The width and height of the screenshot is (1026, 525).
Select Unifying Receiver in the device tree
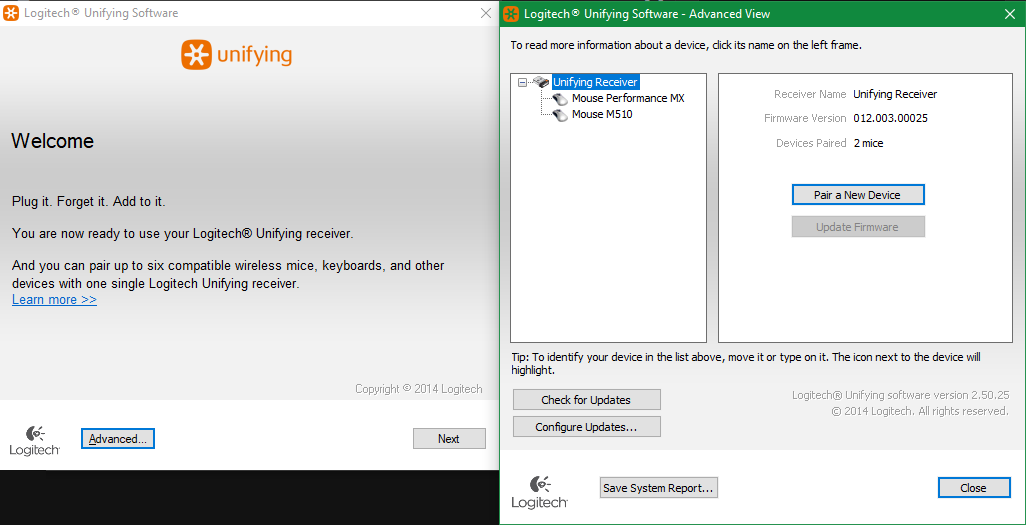click(595, 82)
